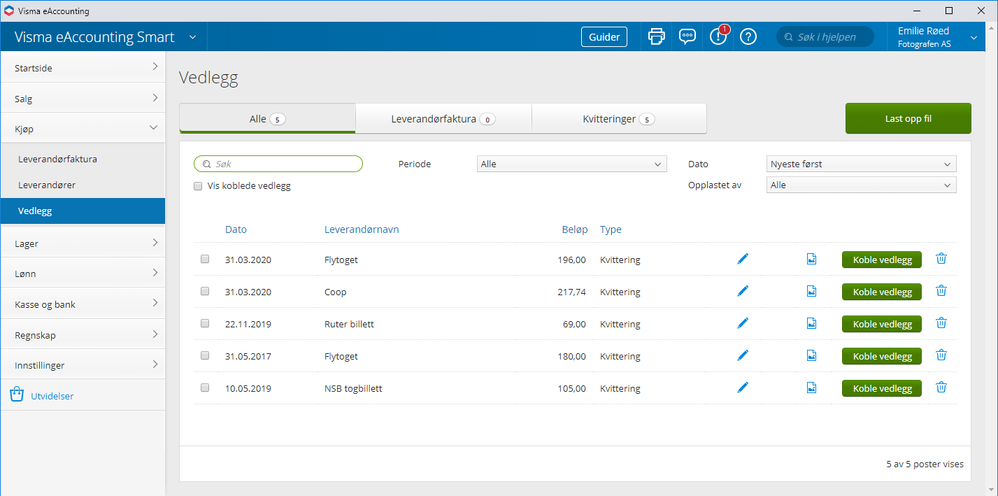The width and height of the screenshot is (998, 496).
Task: Tick the Vis koblede vedlegg checkbox
Action: click(x=198, y=187)
